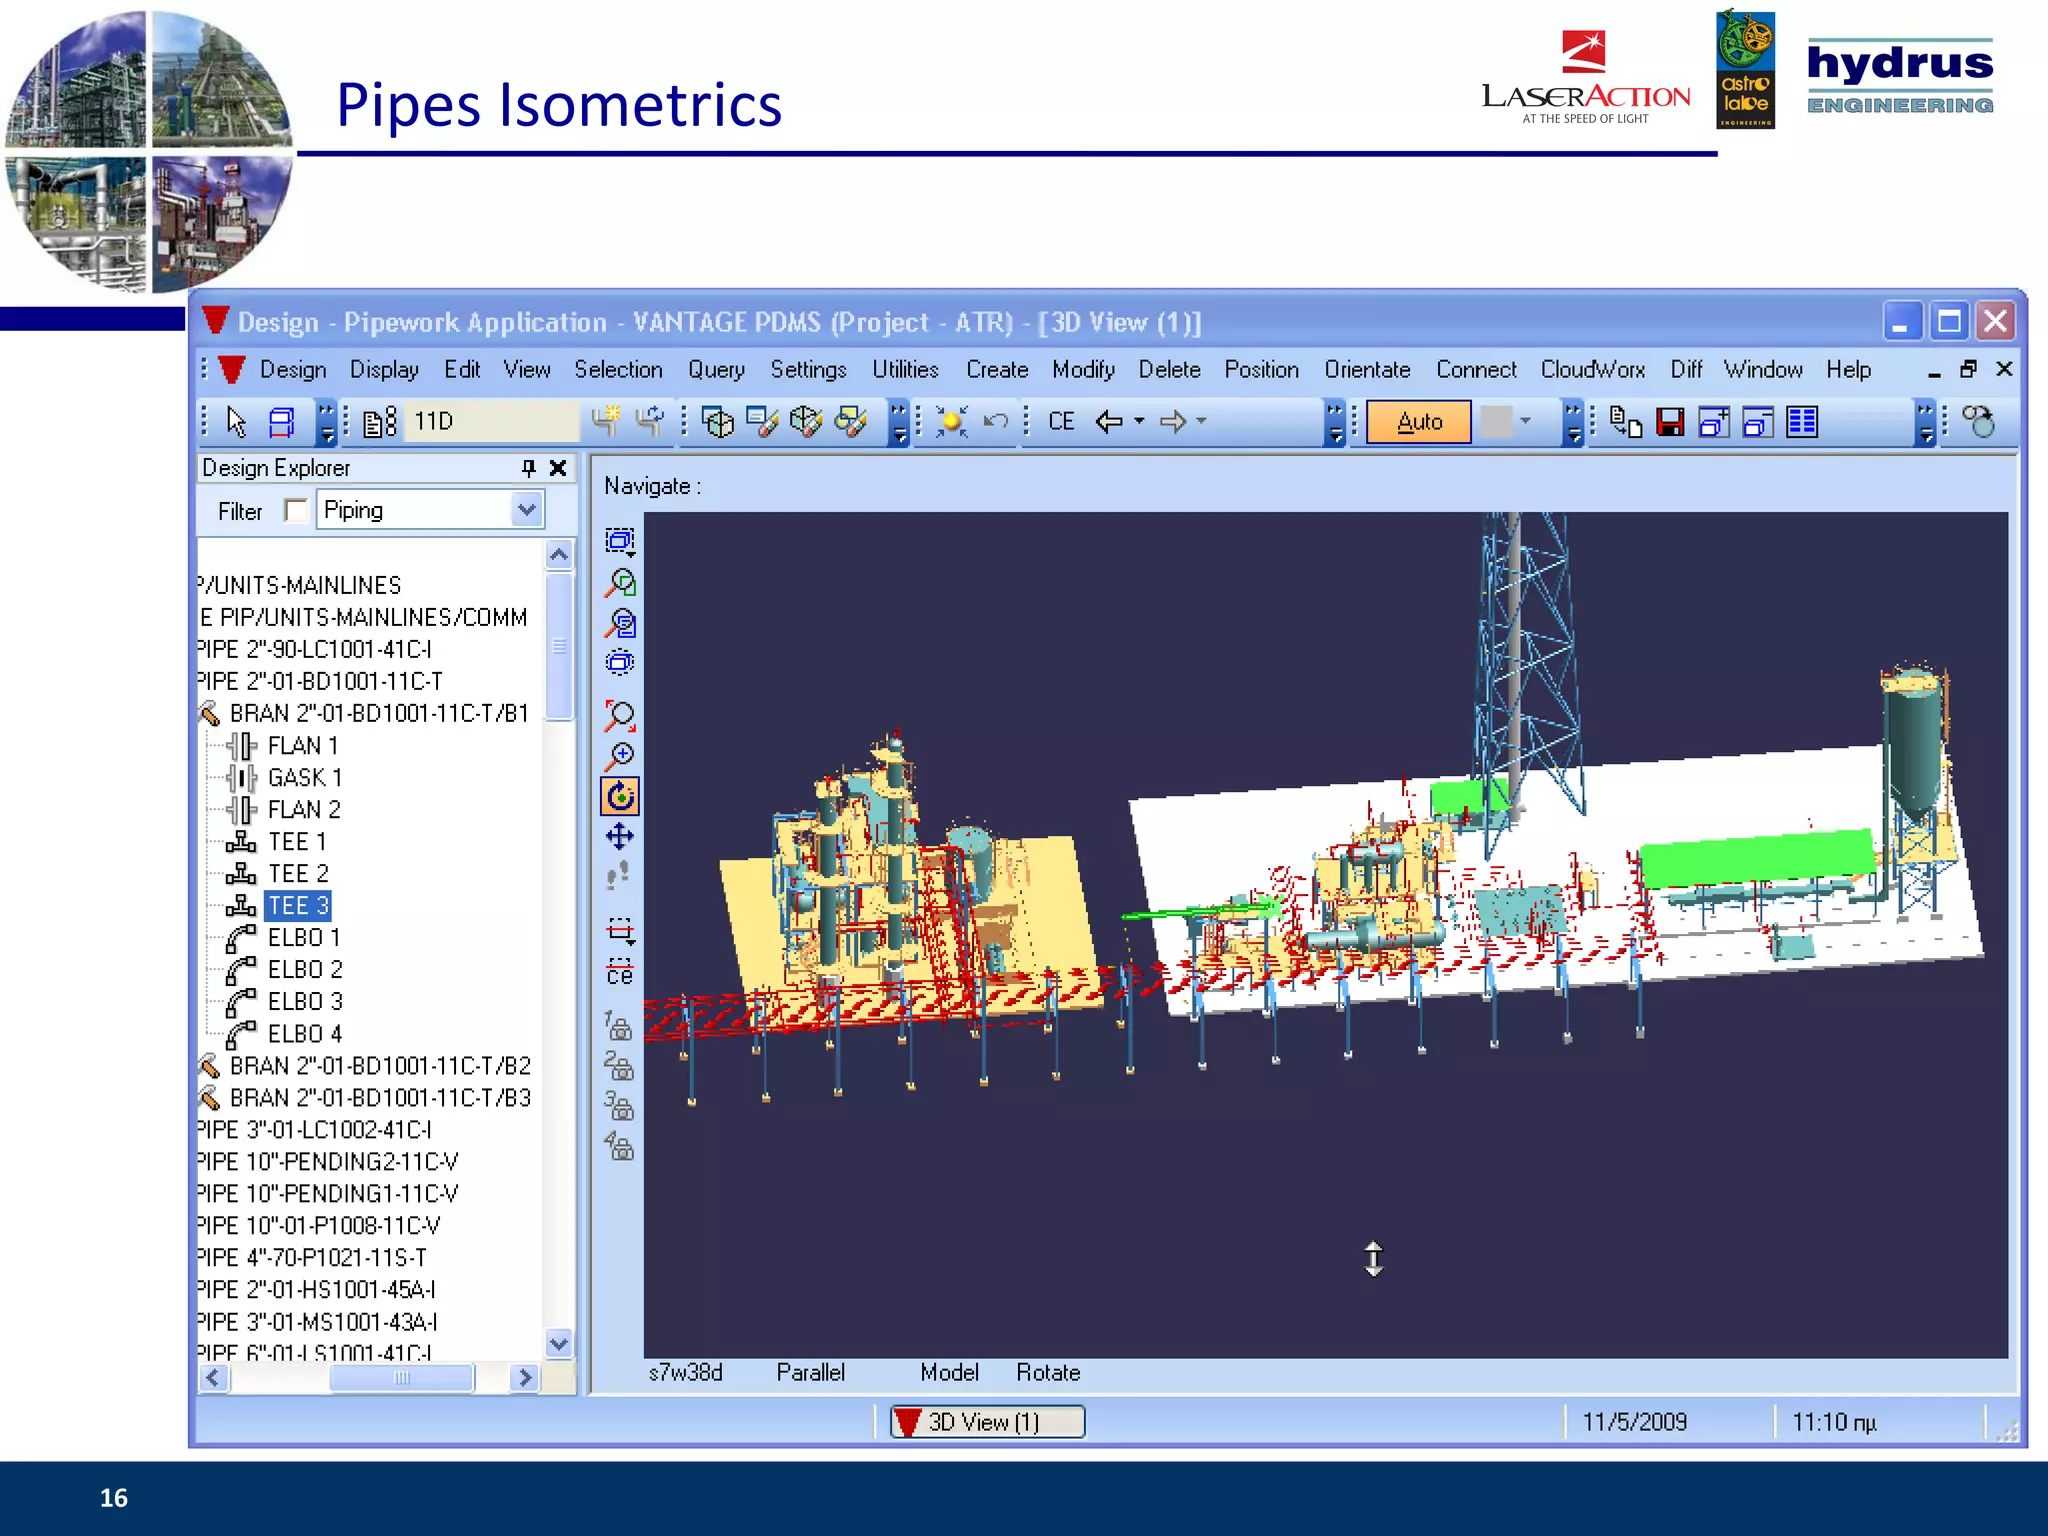Click the undo arrow icon
Image resolution: width=2048 pixels, height=1536 pixels.
click(995, 421)
